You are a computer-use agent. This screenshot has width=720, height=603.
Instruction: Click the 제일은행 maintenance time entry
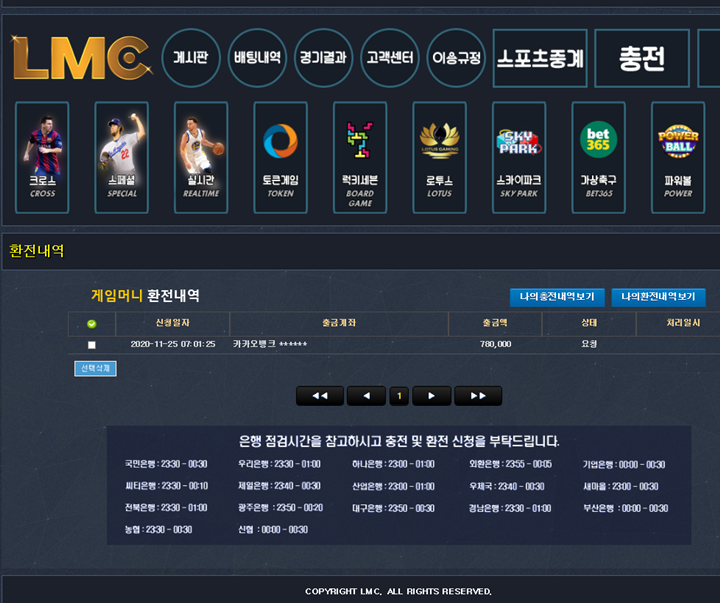pyautogui.click(x=279, y=486)
